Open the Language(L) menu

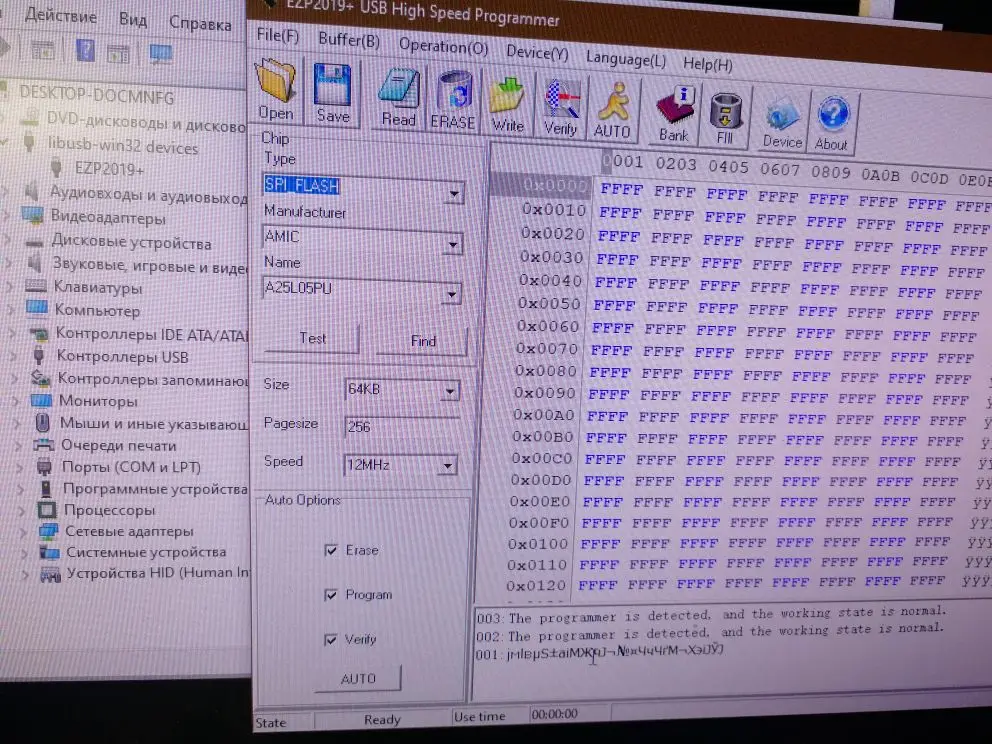626,59
